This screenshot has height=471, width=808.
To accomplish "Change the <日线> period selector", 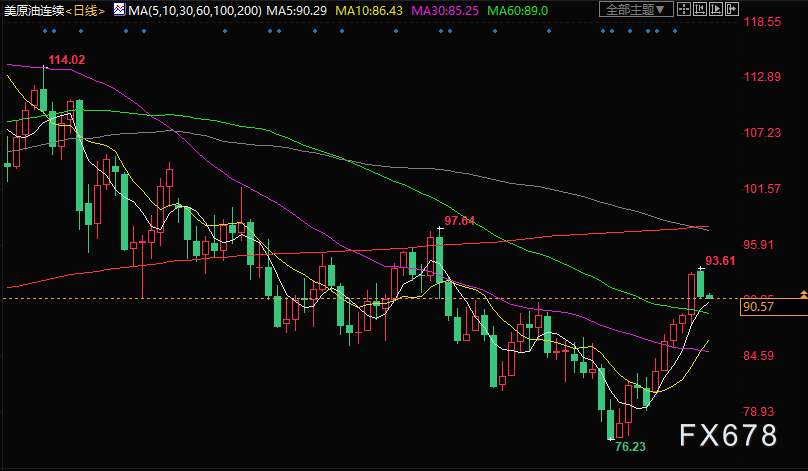I will (x=86, y=11).
